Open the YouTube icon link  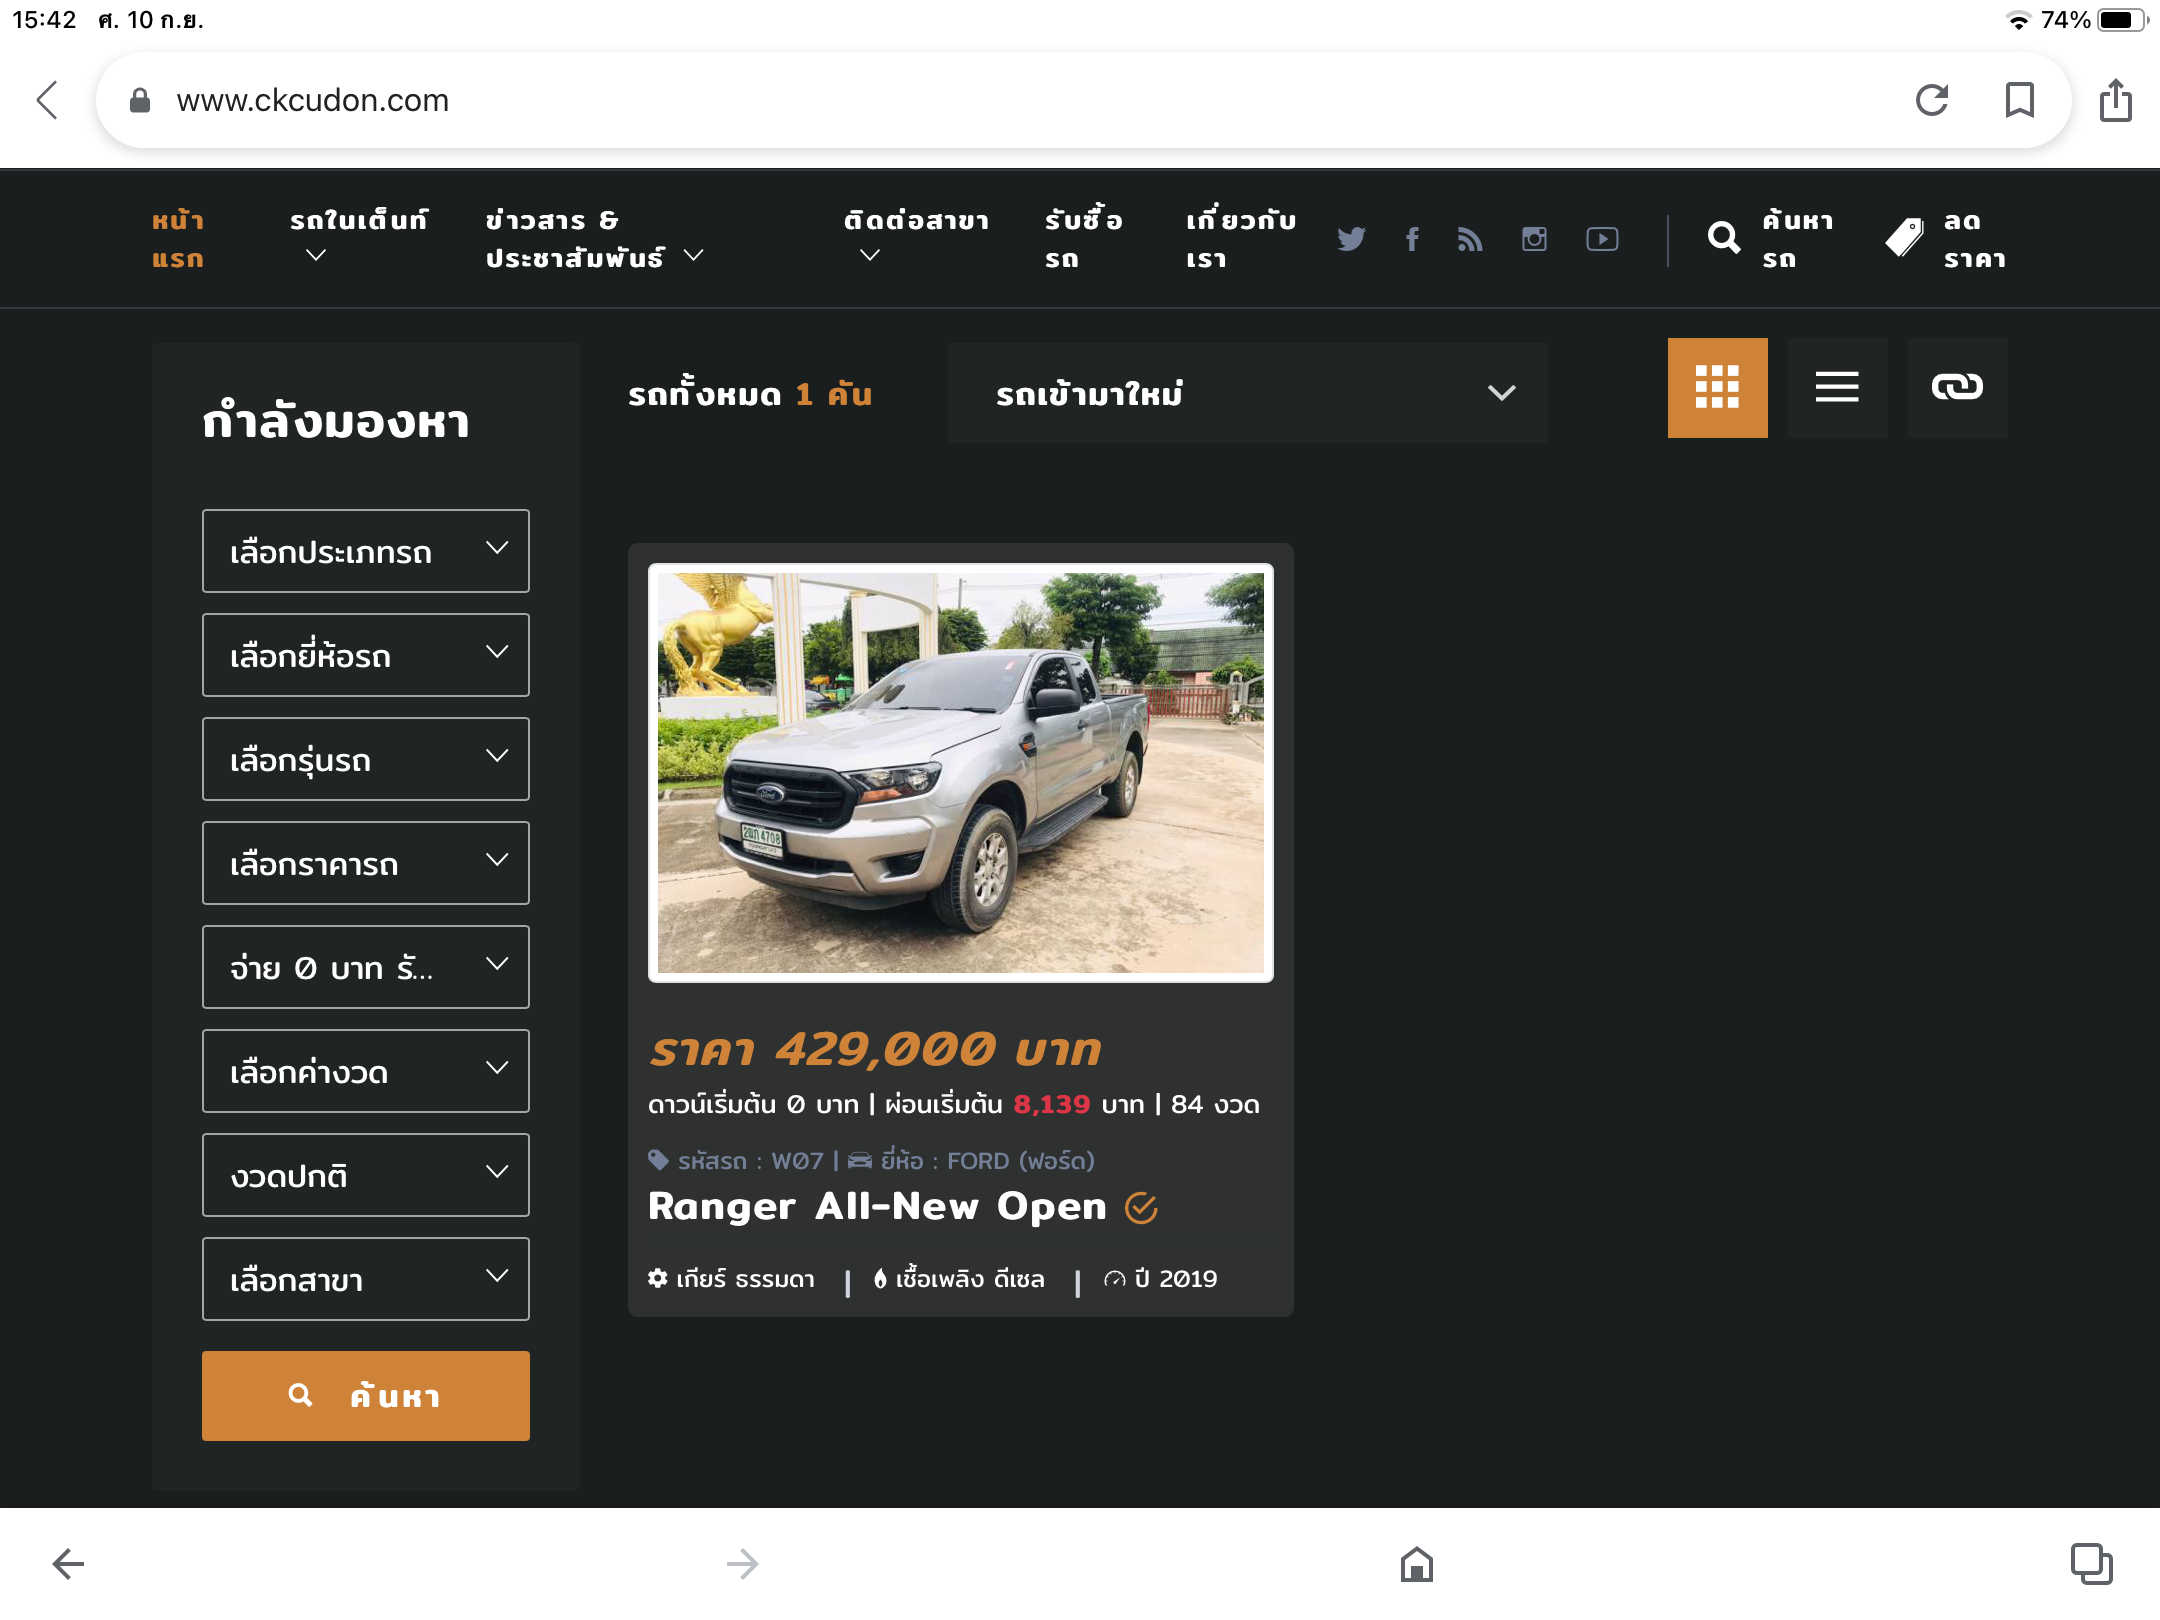point(1602,239)
